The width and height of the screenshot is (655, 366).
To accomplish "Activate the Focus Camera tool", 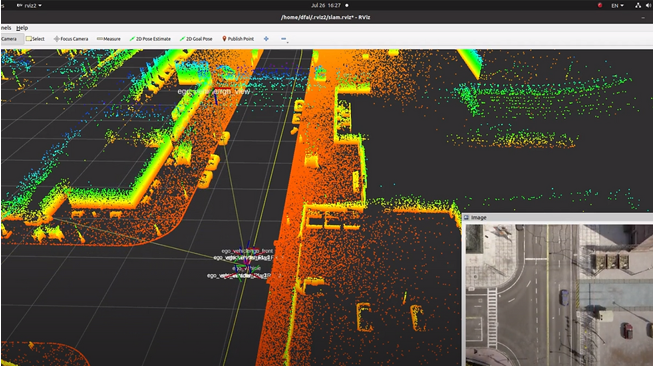I will (71, 39).
